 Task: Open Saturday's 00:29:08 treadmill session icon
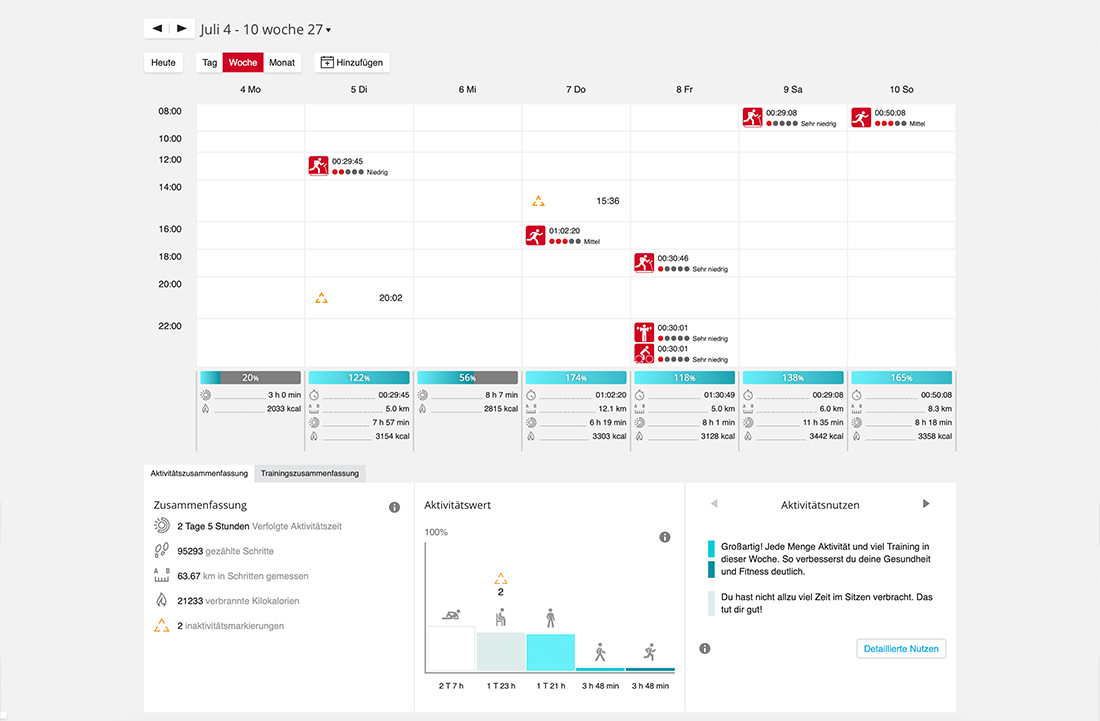point(753,117)
